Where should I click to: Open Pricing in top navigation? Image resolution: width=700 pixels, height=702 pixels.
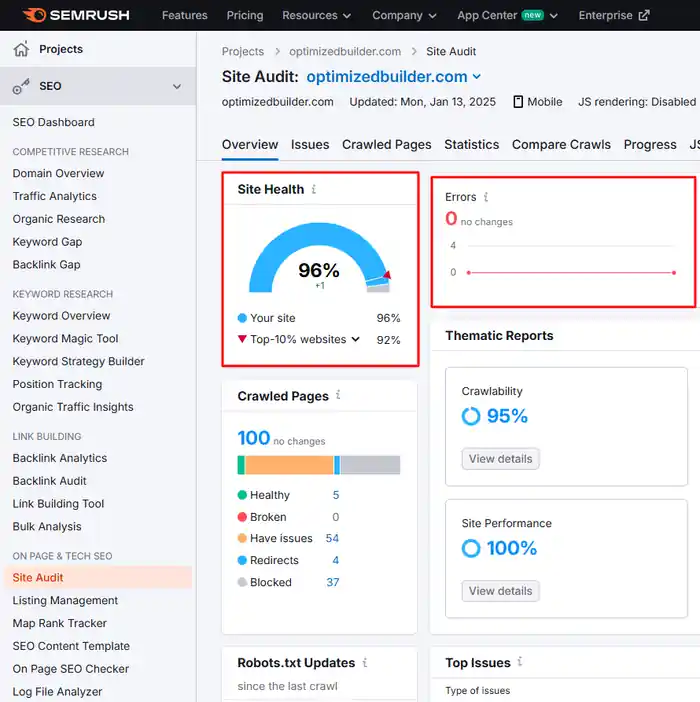coord(245,15)
